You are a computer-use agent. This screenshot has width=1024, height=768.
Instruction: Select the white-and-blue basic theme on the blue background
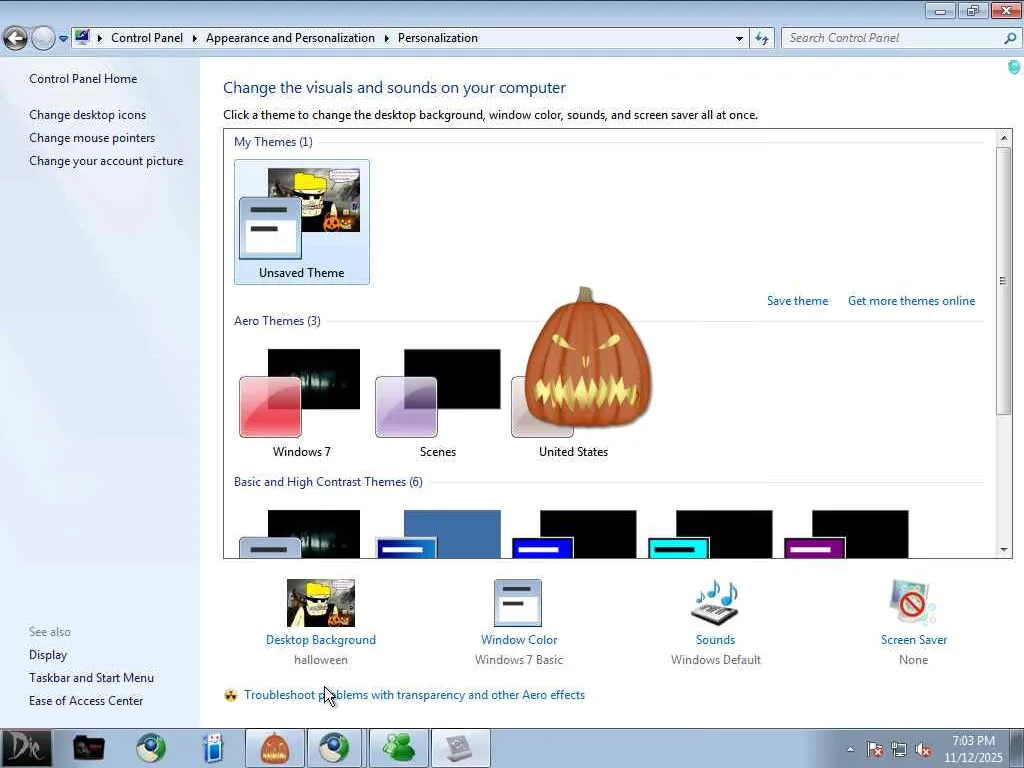[x=439, y=534]
